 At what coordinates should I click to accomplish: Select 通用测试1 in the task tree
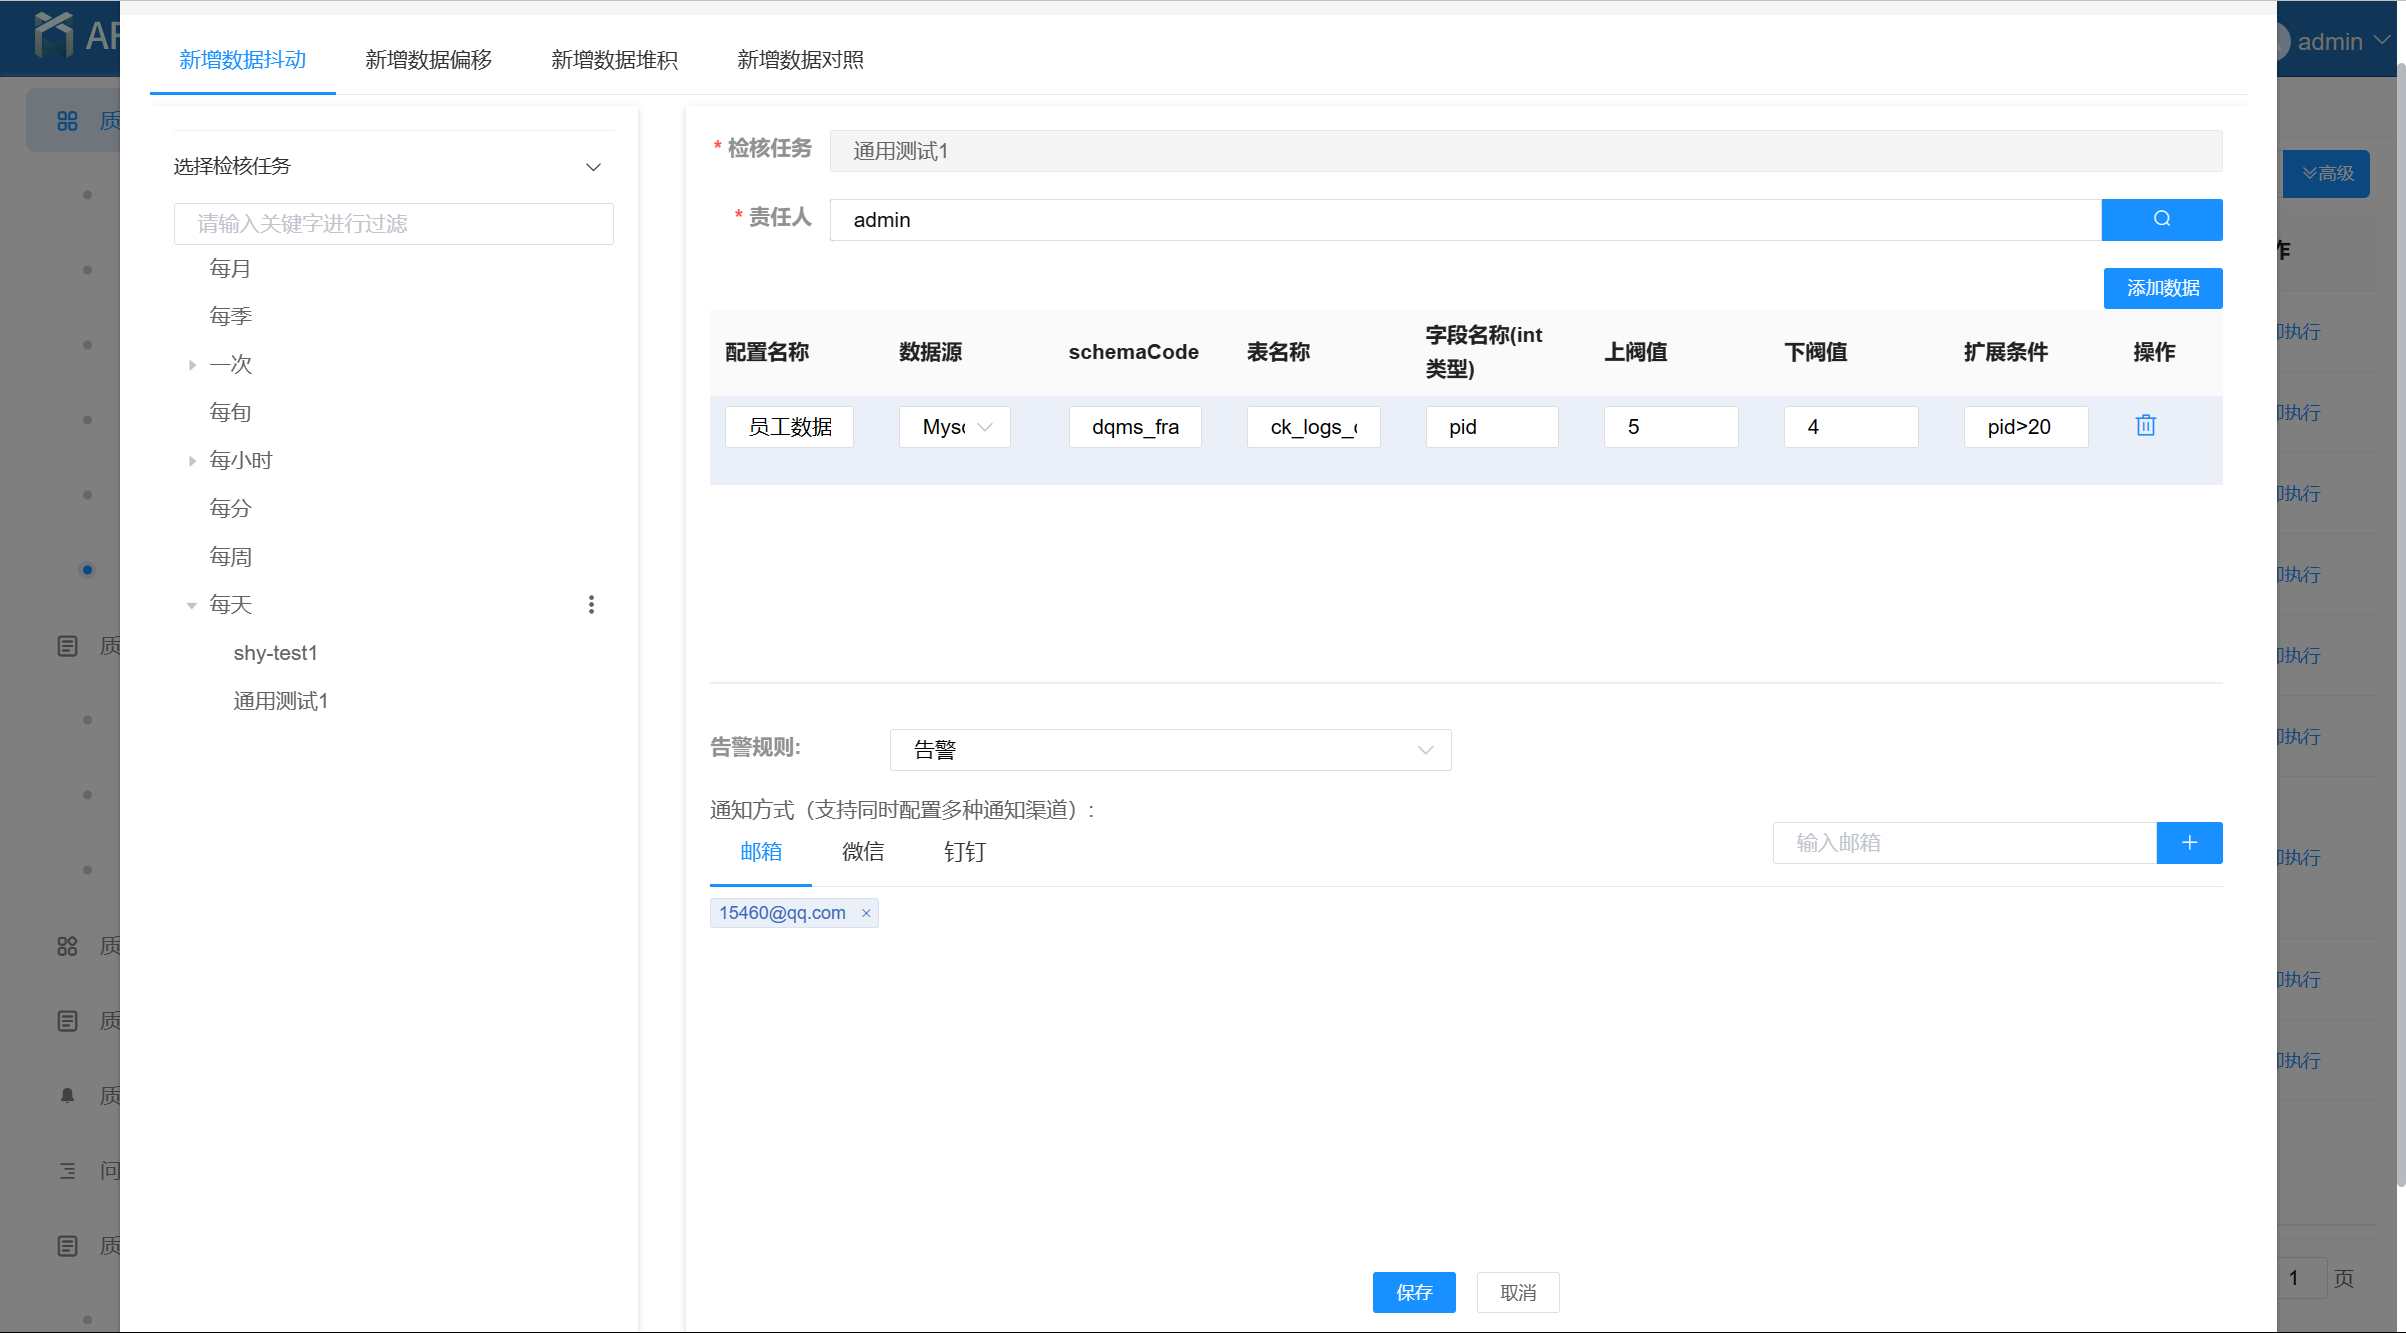pos(280,701)
